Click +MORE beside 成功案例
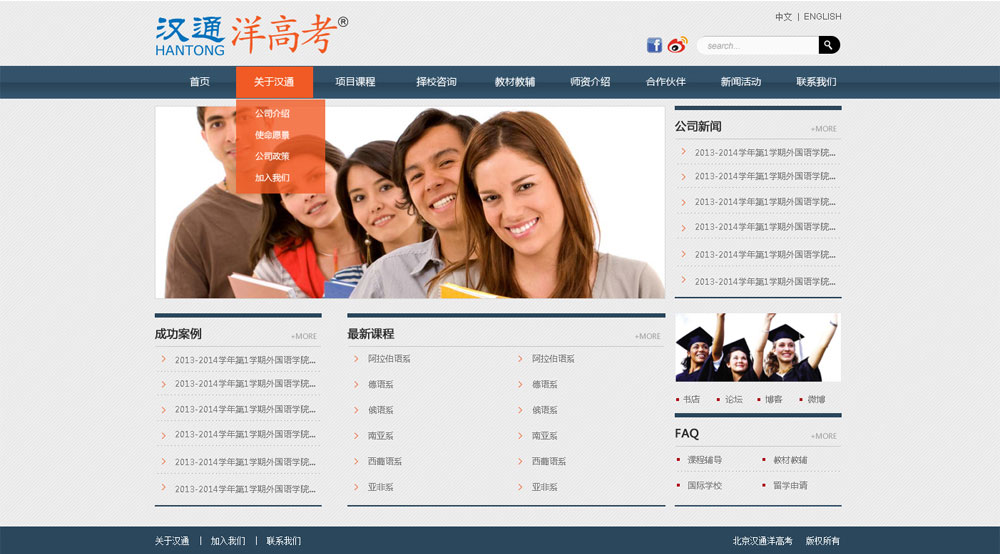The height and width of the screenshot is (554, 1000). pos(304,336)
